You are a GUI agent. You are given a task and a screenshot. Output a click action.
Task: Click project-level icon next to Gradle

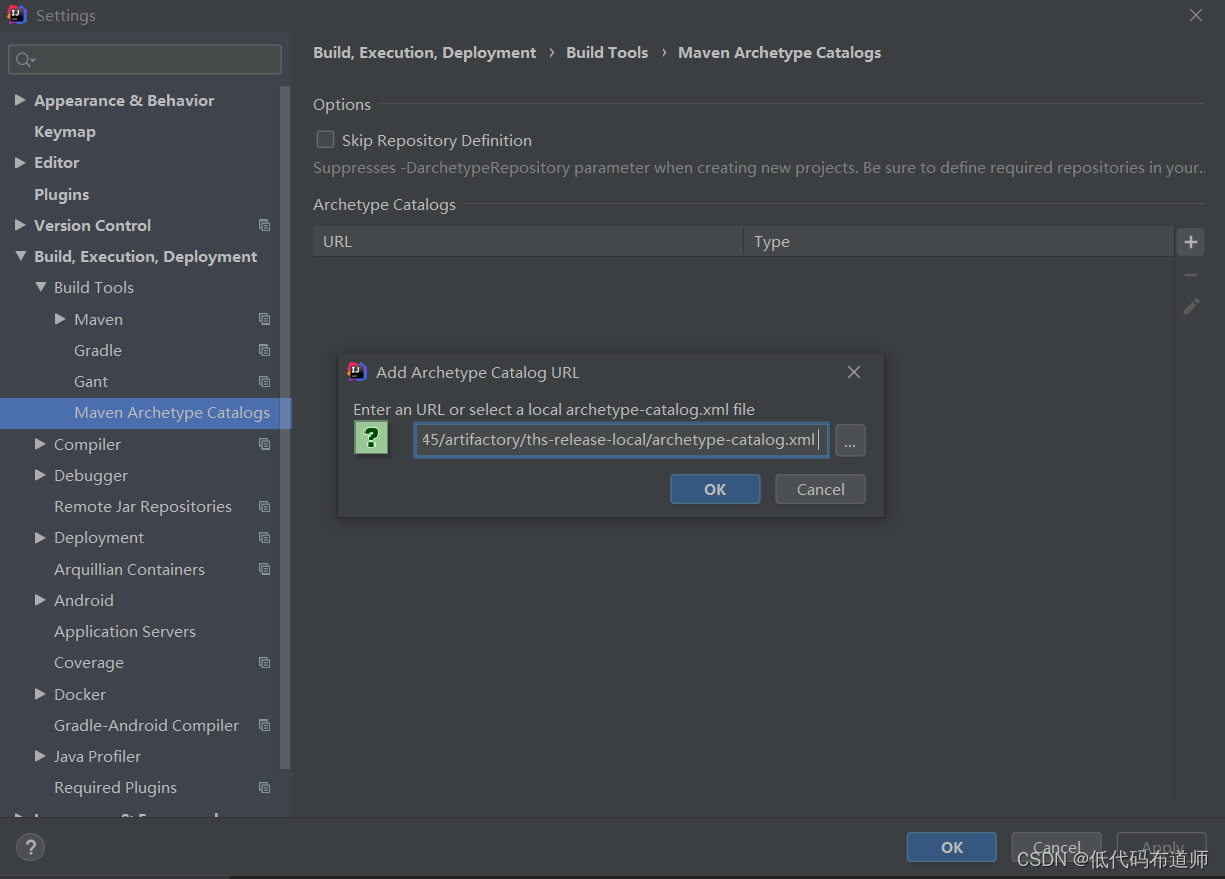pos(264,350)
